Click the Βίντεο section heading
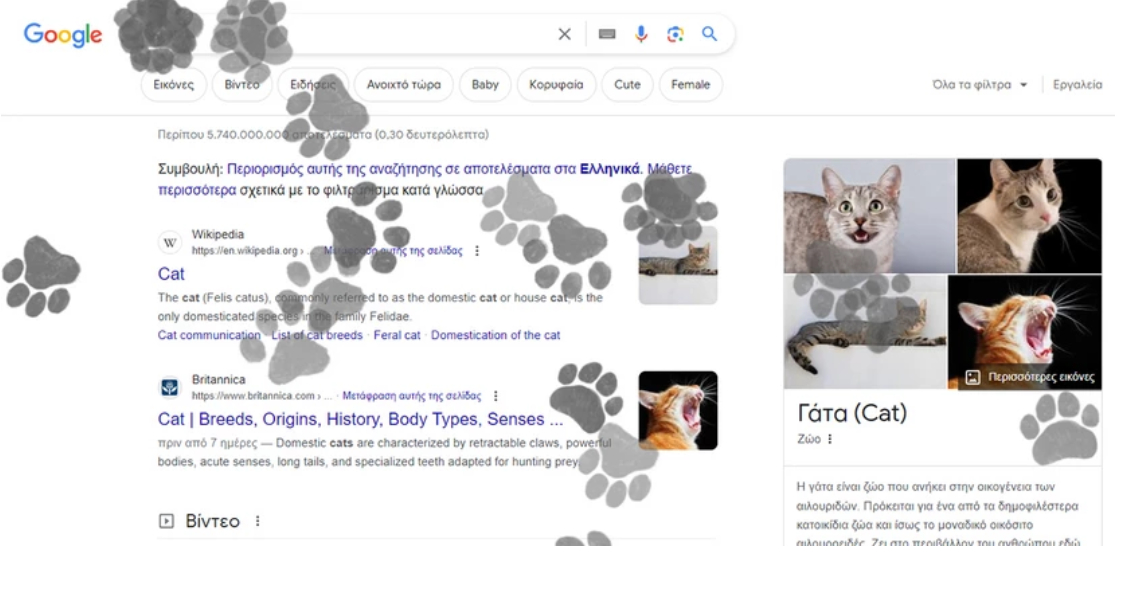The height and width of the screenshot is (590, 1134). [213, 521]
